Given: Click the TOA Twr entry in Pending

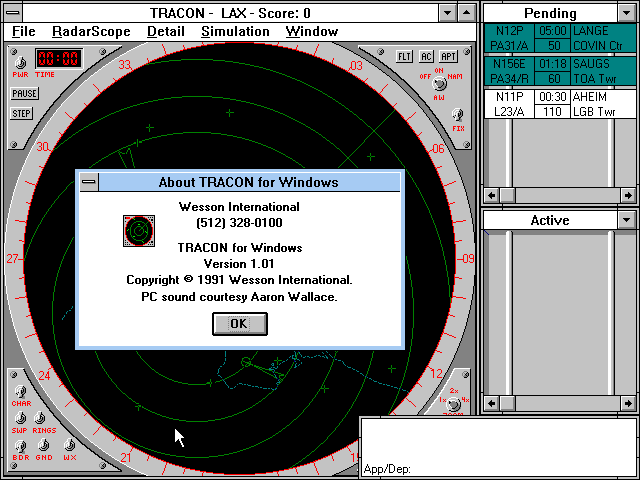Looking at the screenshot, I should pyautogui.click(x=594, y=79).
